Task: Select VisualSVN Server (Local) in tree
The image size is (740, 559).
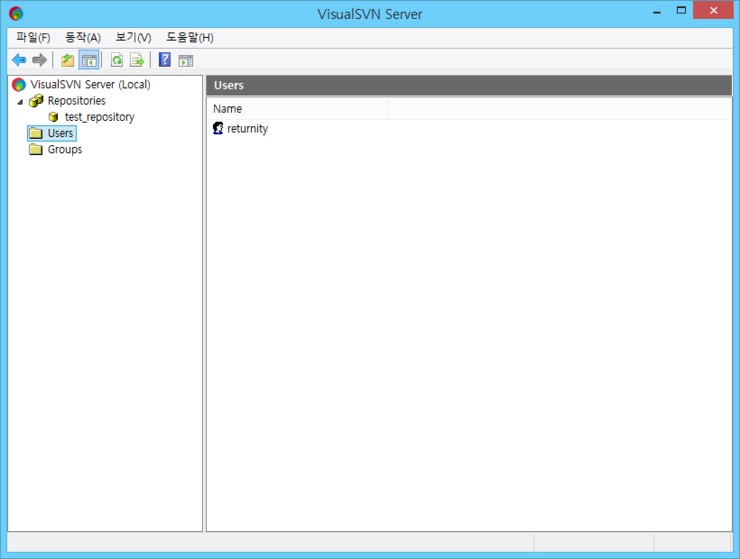Action: pyautogui.click(x=90, y=85)
